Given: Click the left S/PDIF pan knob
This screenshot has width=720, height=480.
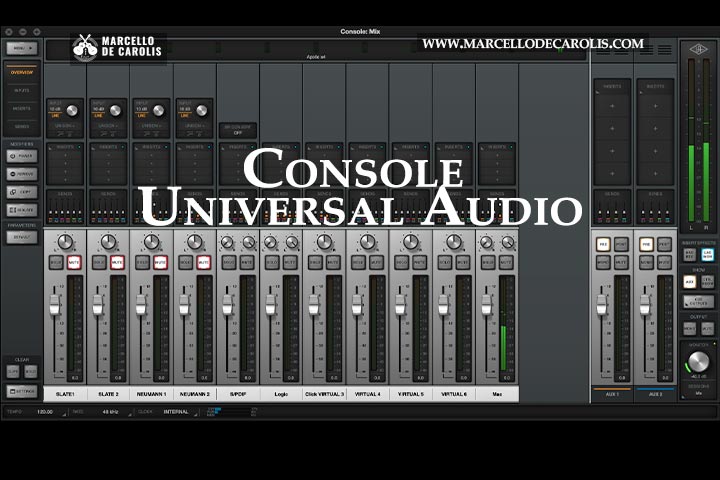Looking at the screenshot, I should tap(227, 242).
